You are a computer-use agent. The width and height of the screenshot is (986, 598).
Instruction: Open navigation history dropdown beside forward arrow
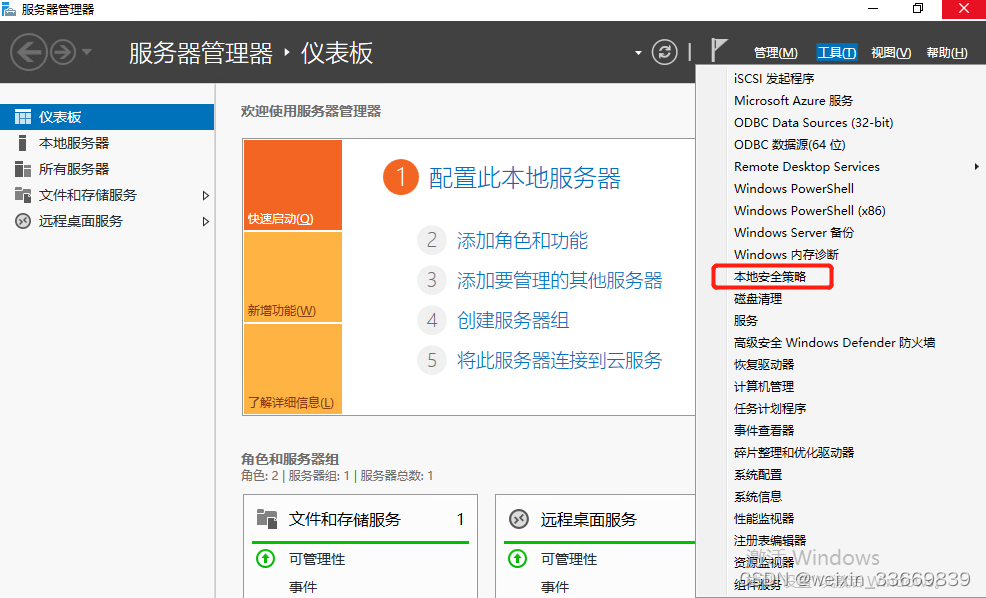coord(87,52)
